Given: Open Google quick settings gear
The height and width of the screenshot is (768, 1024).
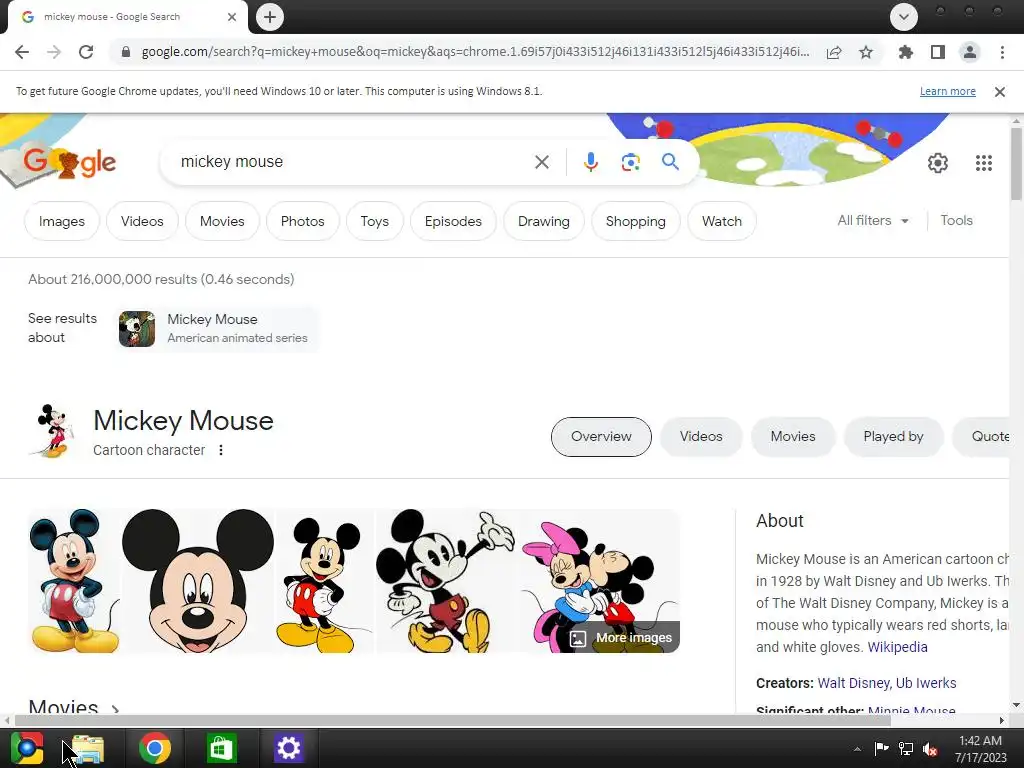Looking at the screenshot, I should (938, 163).
